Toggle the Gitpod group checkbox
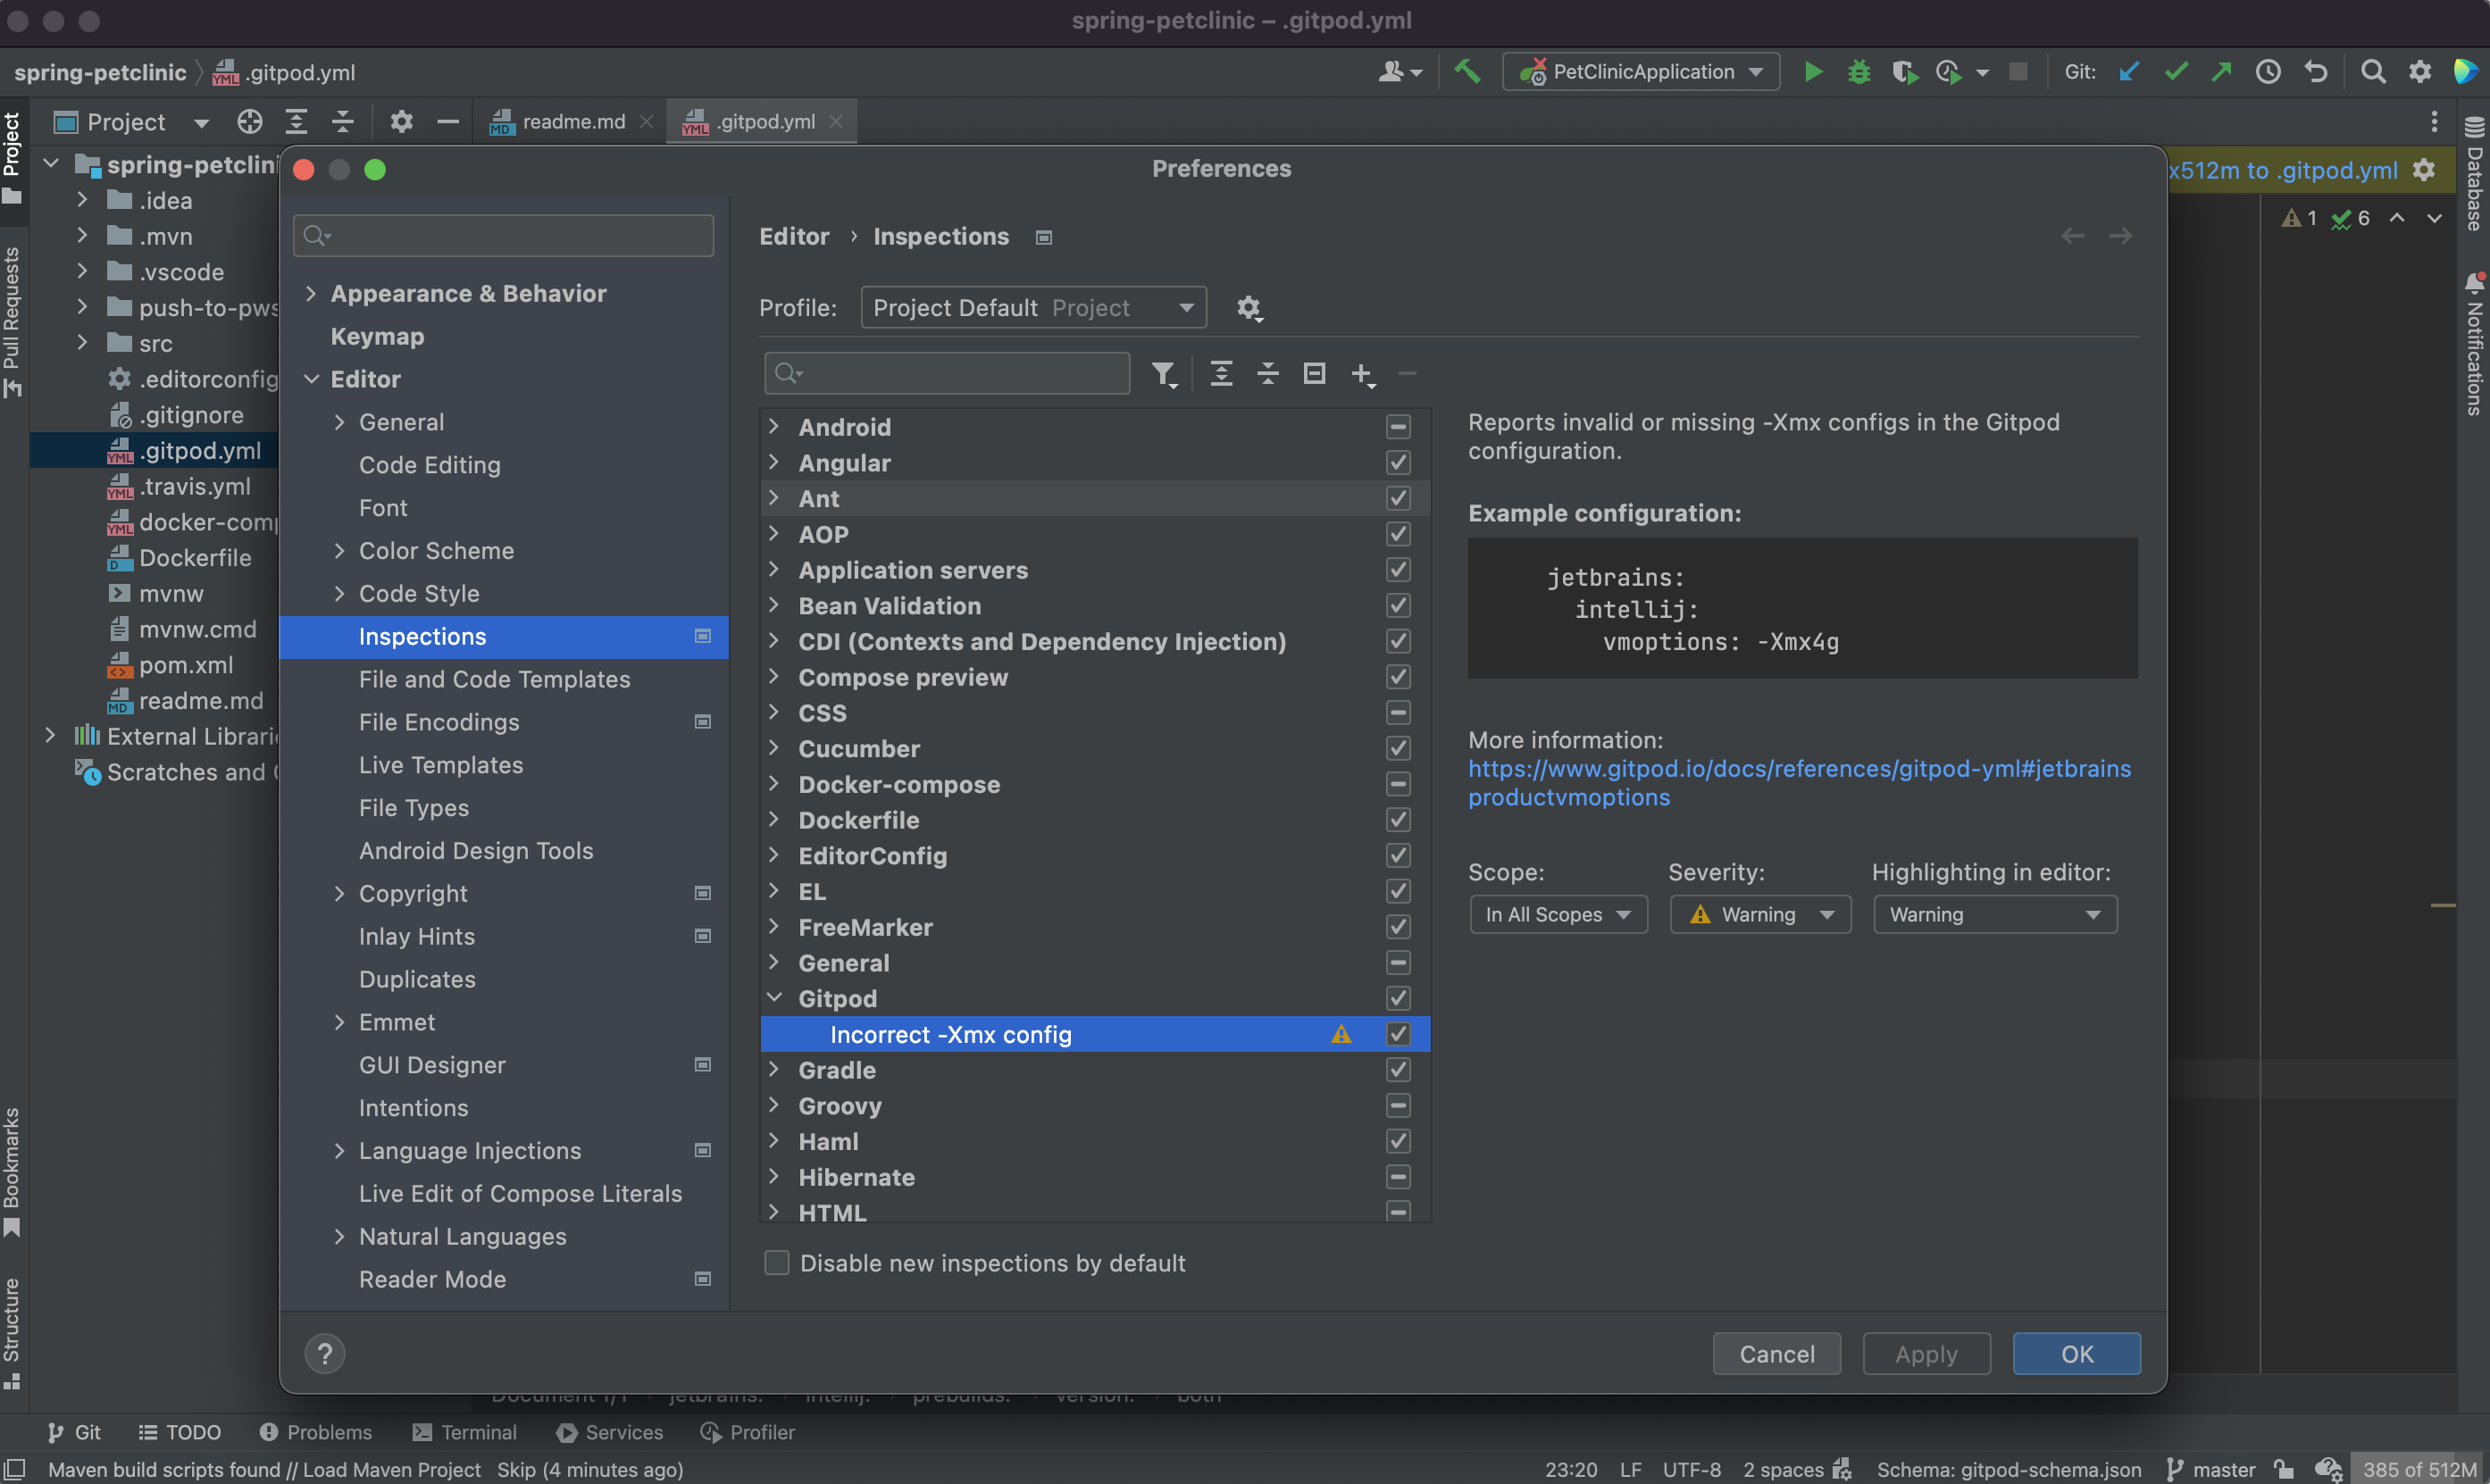 tap(1398, 999)
